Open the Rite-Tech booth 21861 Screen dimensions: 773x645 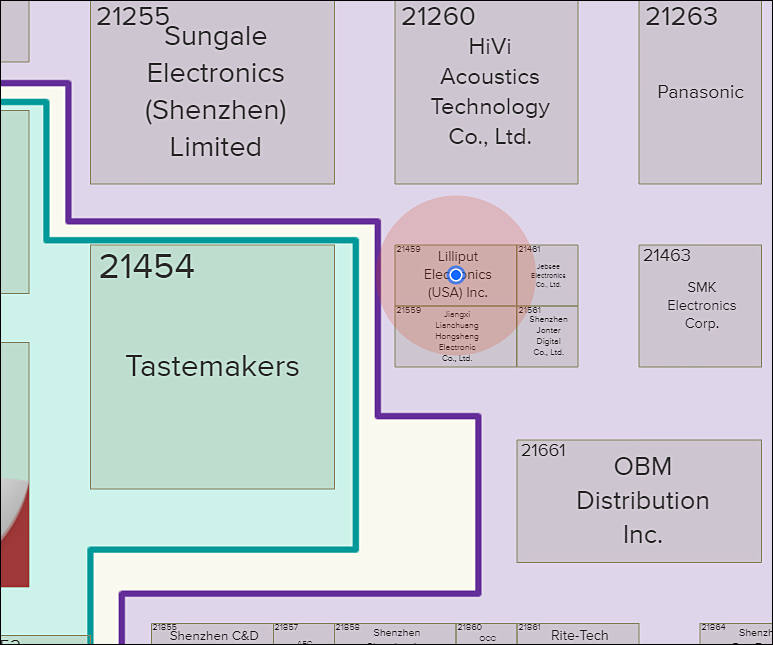click(578, 634)
